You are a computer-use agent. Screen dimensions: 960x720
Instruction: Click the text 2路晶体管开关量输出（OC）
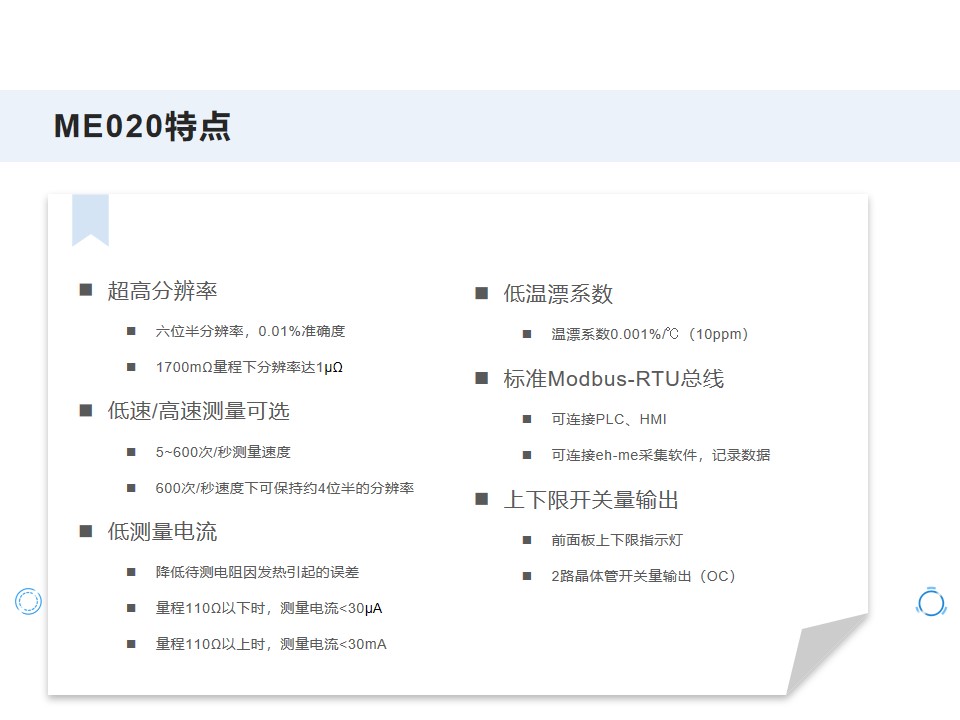click(x=643, y=576)
